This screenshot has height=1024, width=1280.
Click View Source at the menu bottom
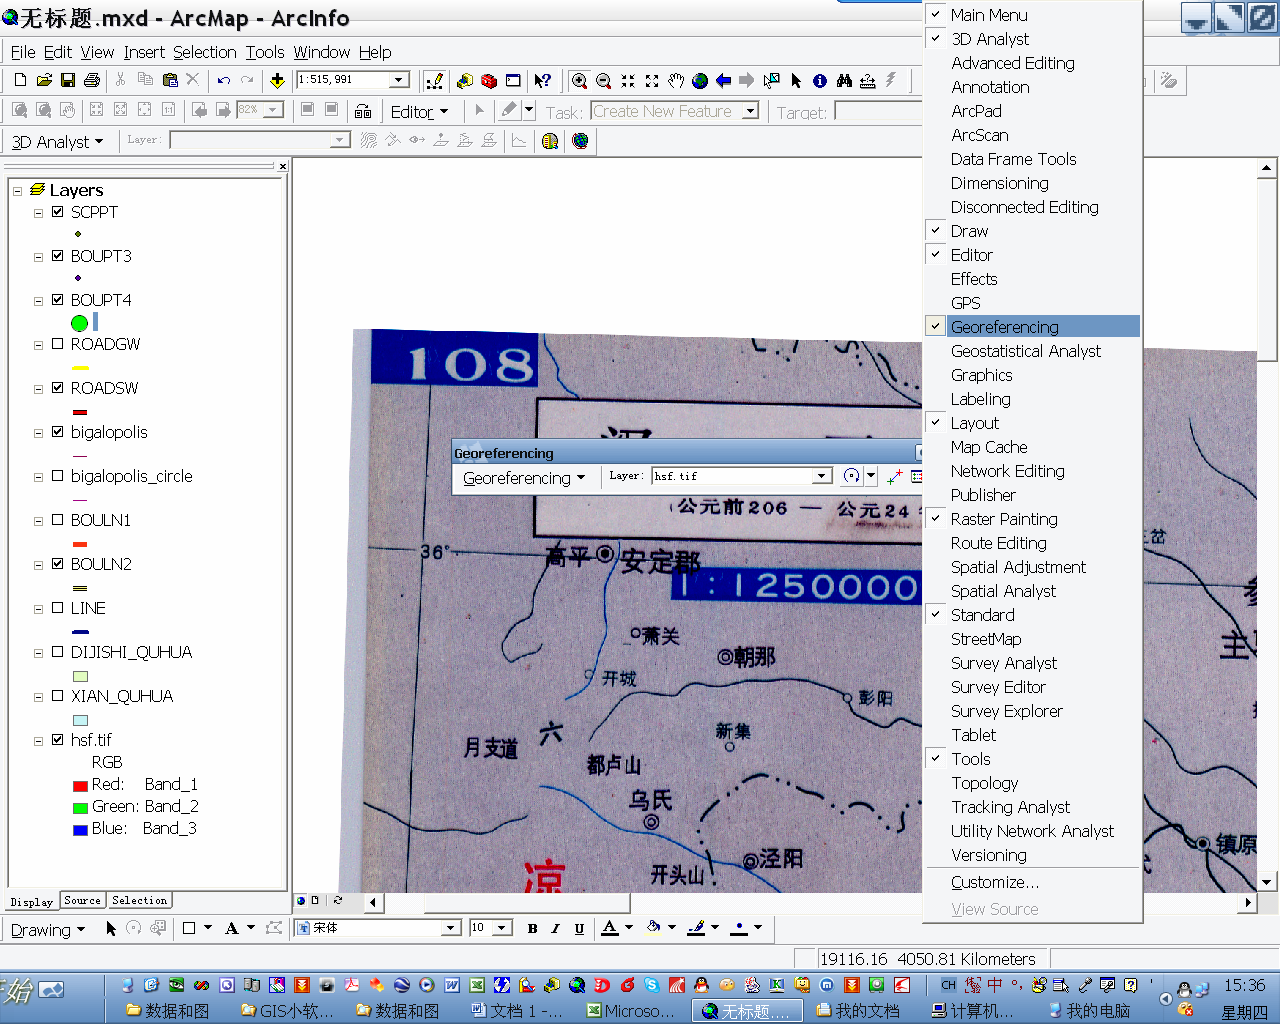pyautogui.click(x=994, y=908)
